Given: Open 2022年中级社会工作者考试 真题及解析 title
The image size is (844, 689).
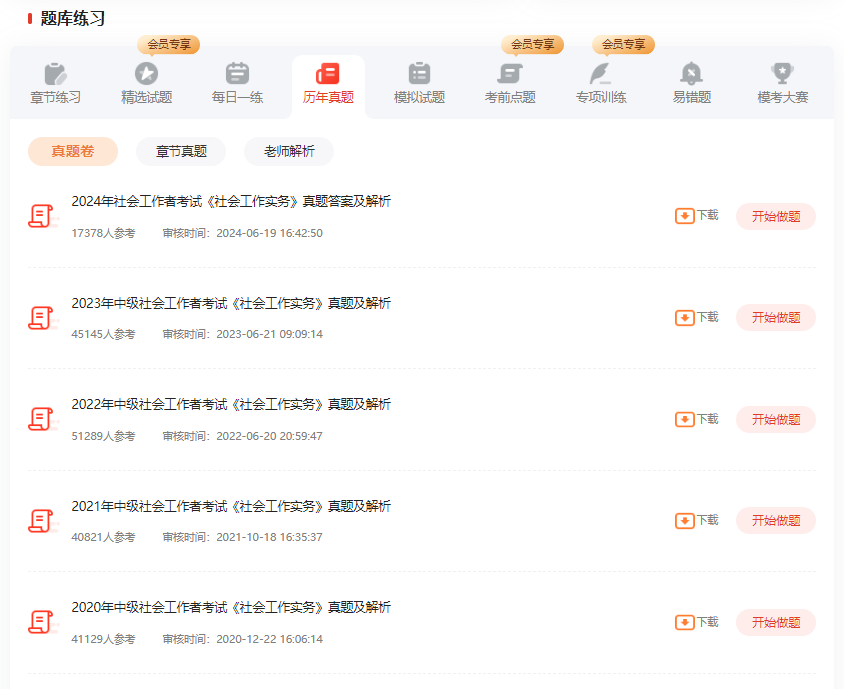Looking at the screenshot, I should [231, 404].
